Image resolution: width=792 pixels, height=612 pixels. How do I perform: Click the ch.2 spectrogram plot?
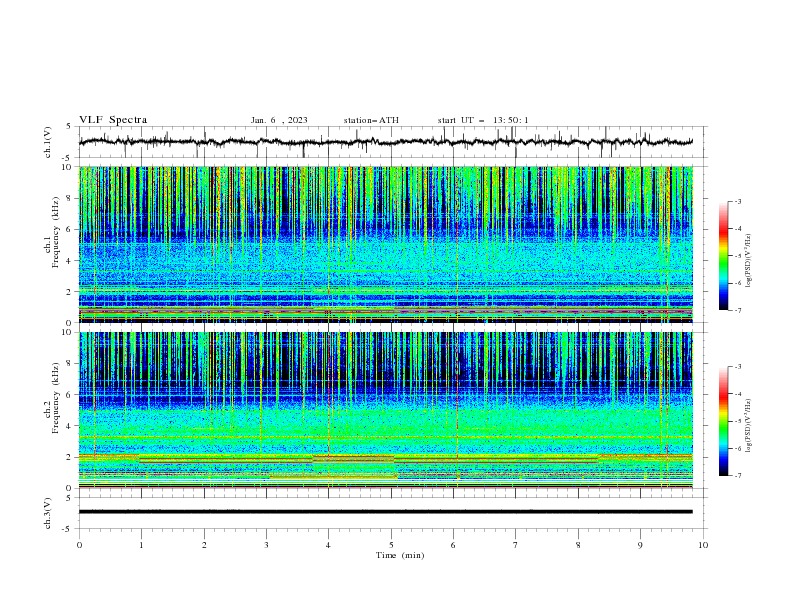[x=386, y=410]
